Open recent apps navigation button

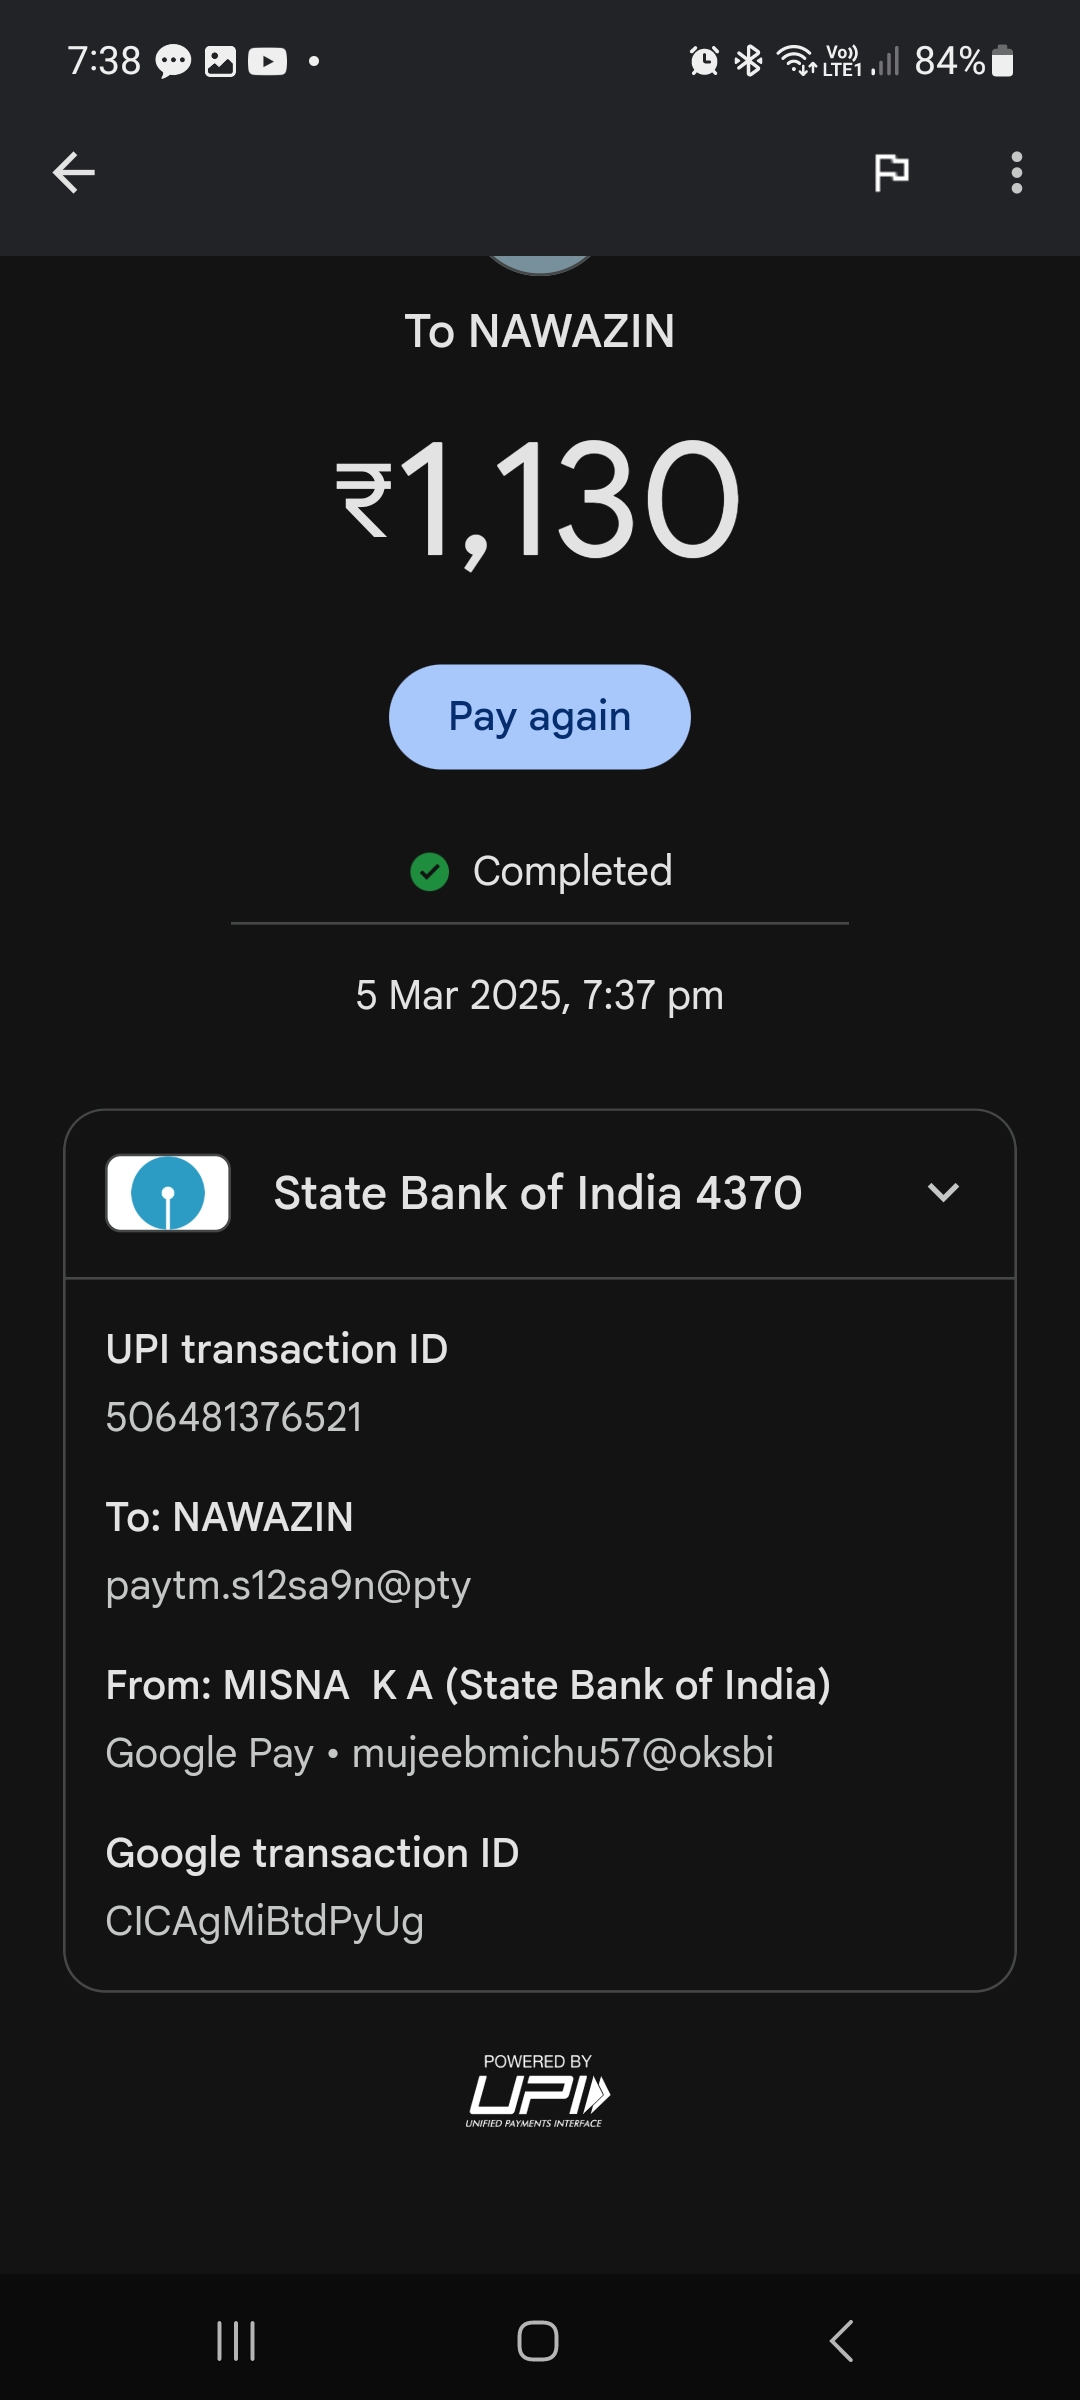(x=236, y=2341)
